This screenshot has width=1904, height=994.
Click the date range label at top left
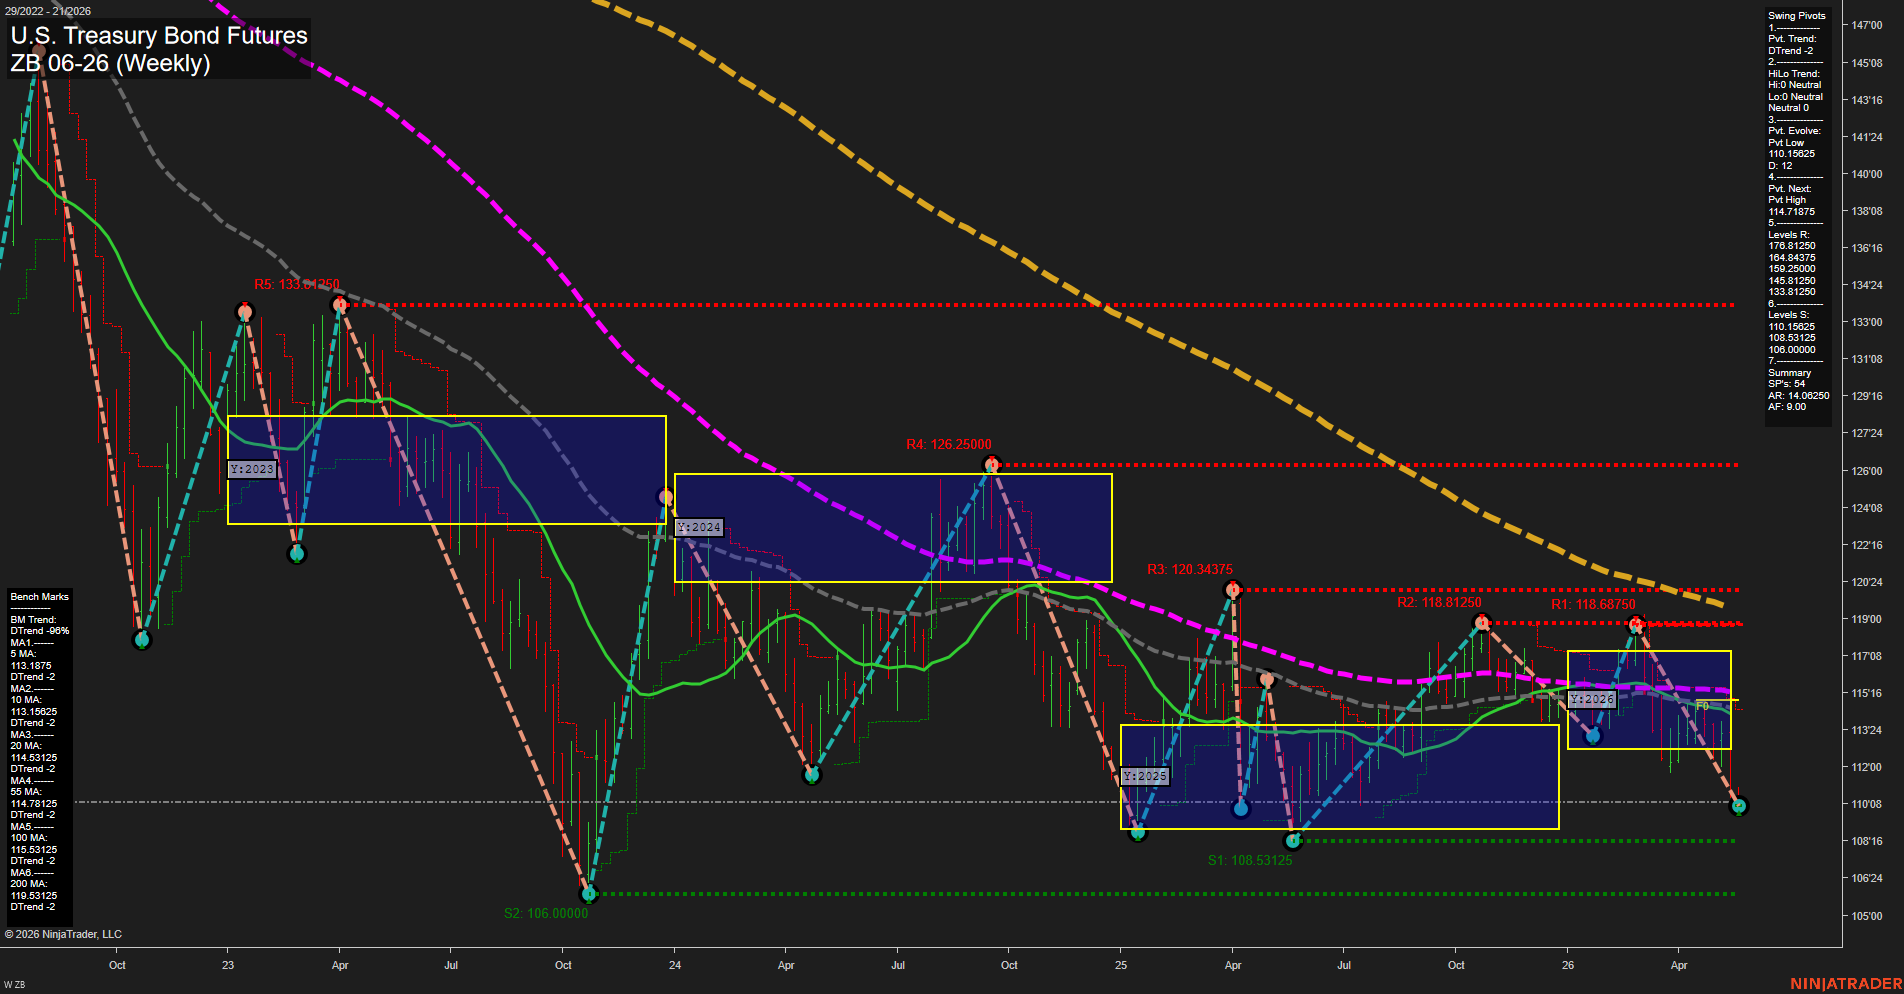pos(48,11)
